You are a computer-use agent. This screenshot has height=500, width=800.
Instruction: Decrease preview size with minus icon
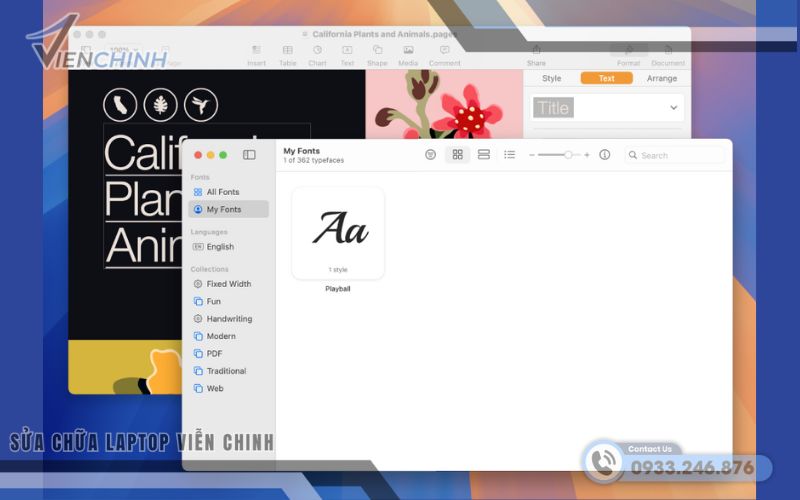tap(532, 155)
